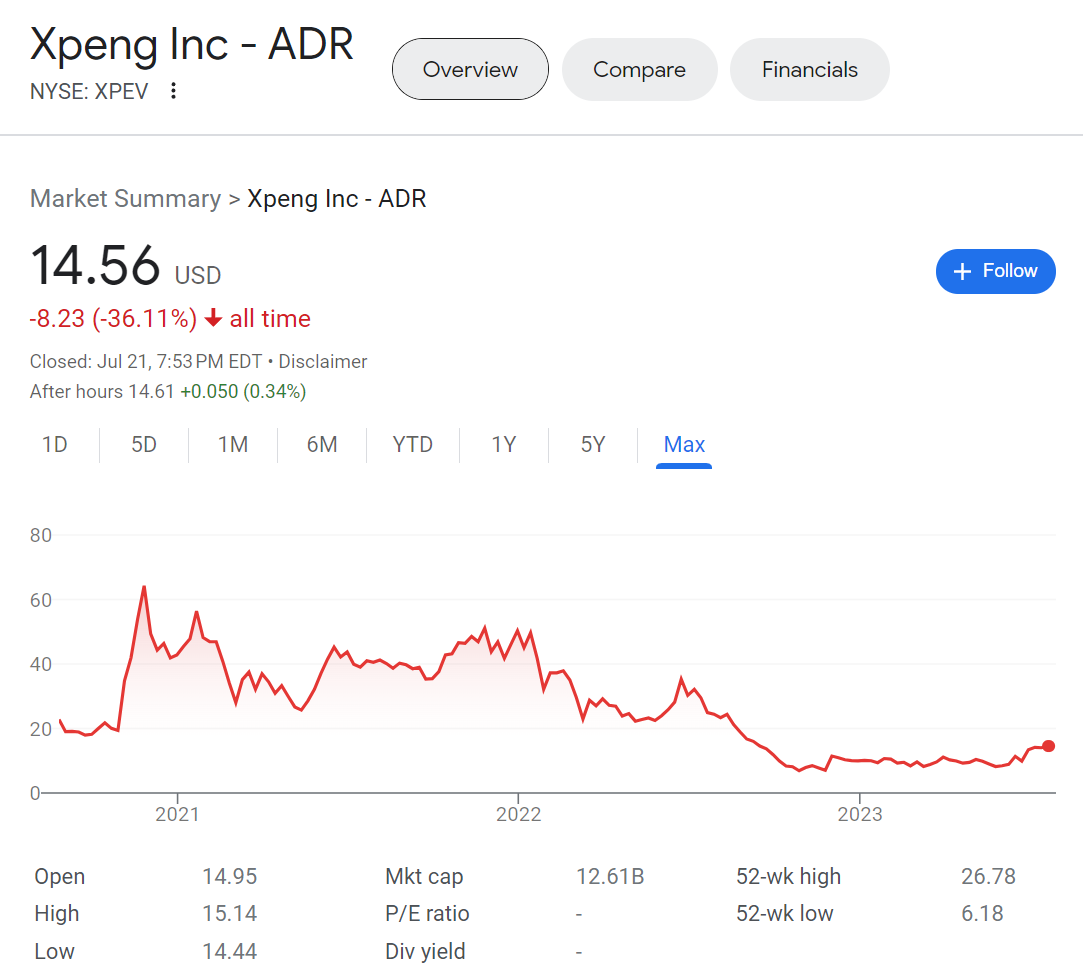The image size is (1083, 978).
Task: Click the USD currency label
Action: [198, 275]
